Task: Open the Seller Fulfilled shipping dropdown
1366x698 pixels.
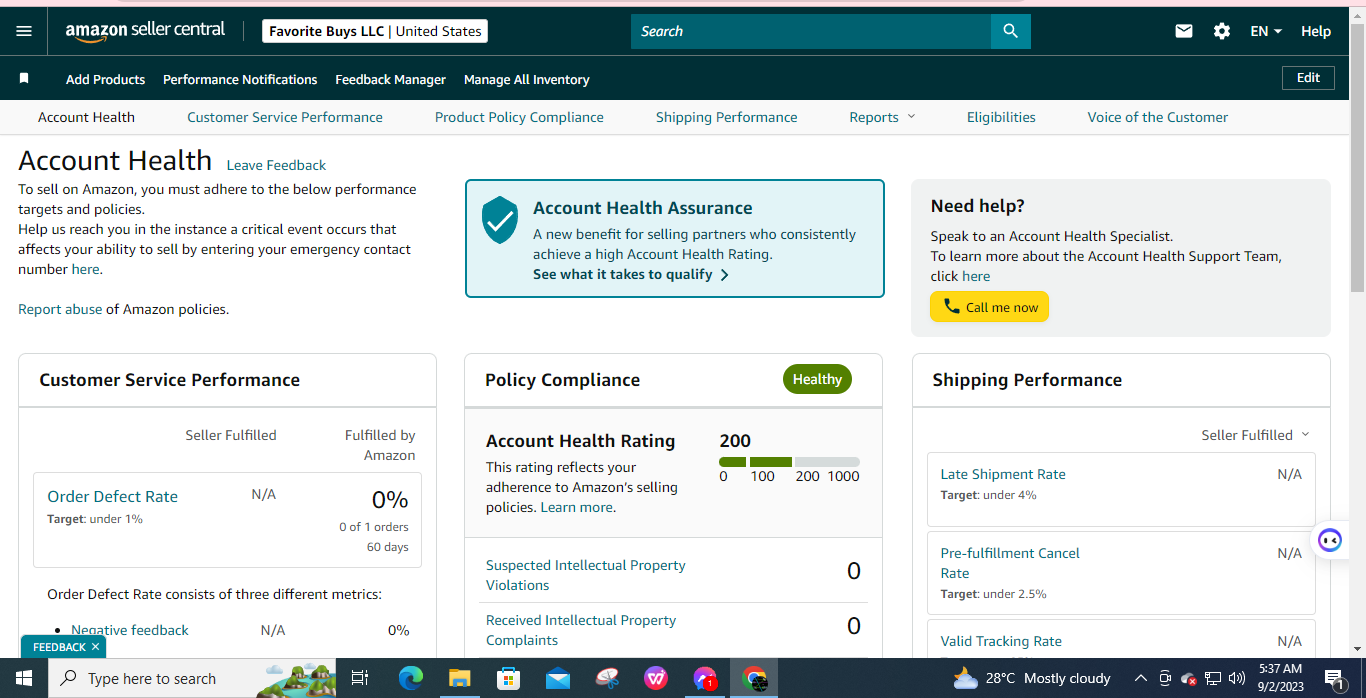Action: click(1255, 435)
